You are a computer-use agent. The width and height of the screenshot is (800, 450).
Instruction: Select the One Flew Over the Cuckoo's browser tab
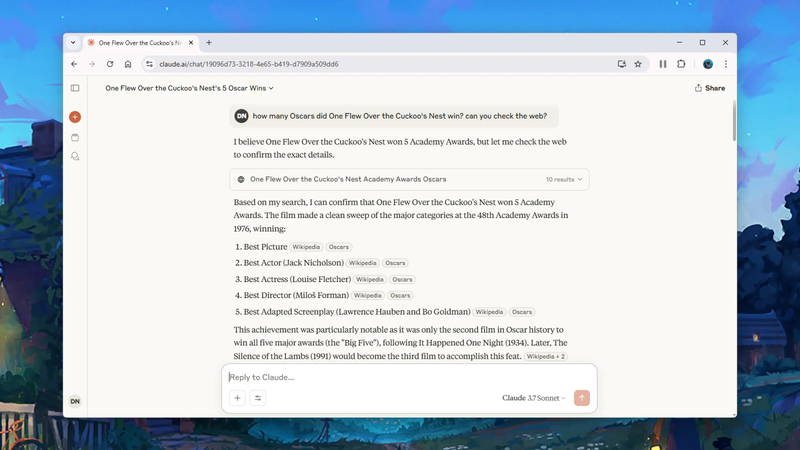point(138,43)
